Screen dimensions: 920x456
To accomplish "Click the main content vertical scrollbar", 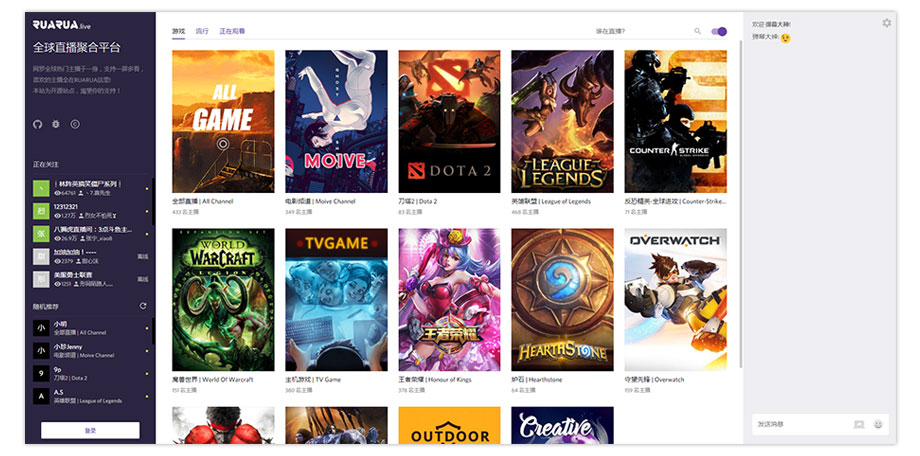I will 740,205.
